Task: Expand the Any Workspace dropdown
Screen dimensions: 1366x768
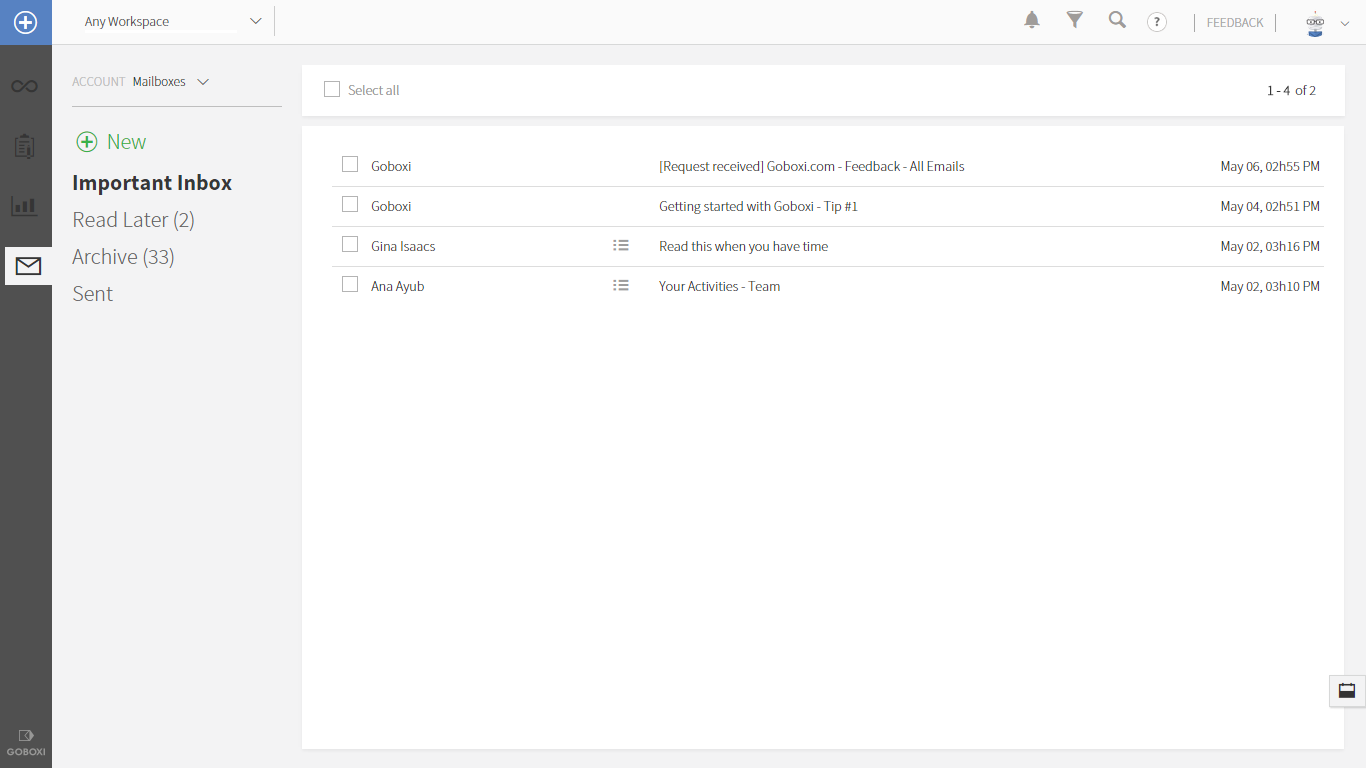Action: tap(255, 21)
